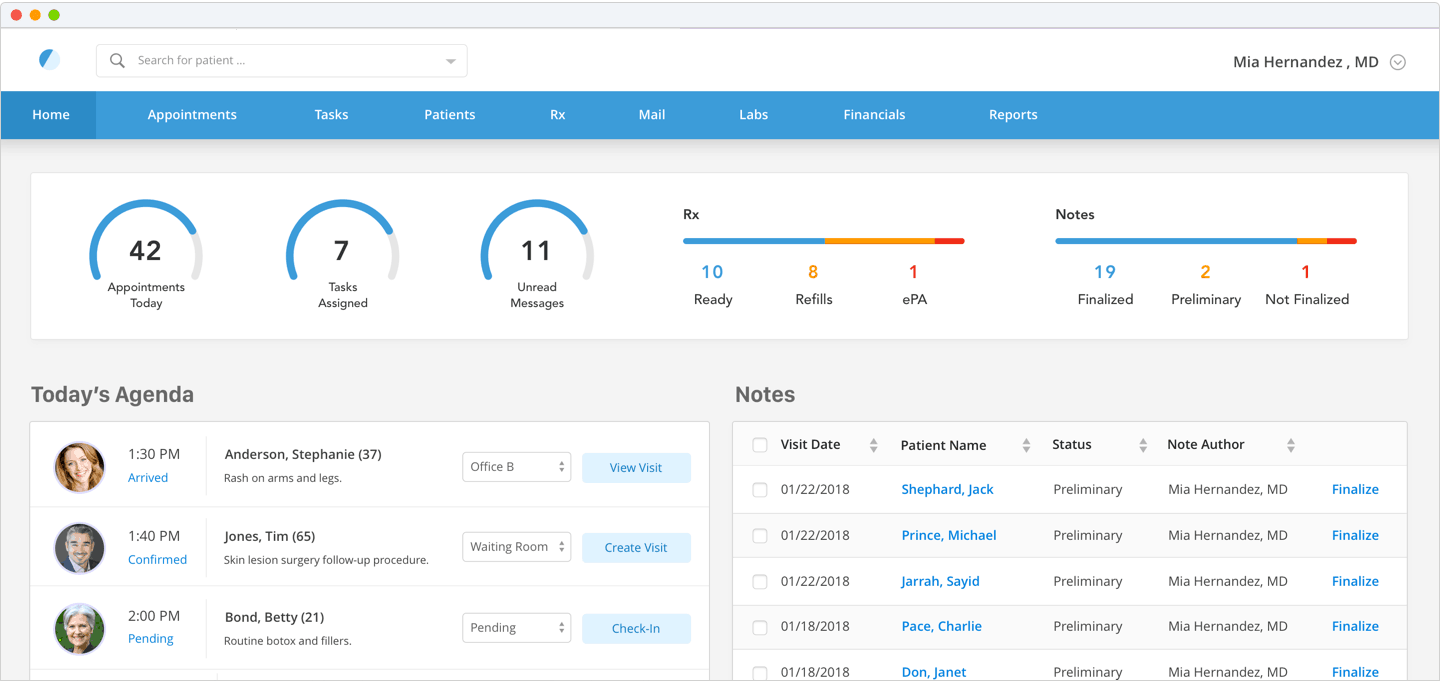
Task: Sort notes by Visit Date arrows
Action: click(x=873, y=446)
